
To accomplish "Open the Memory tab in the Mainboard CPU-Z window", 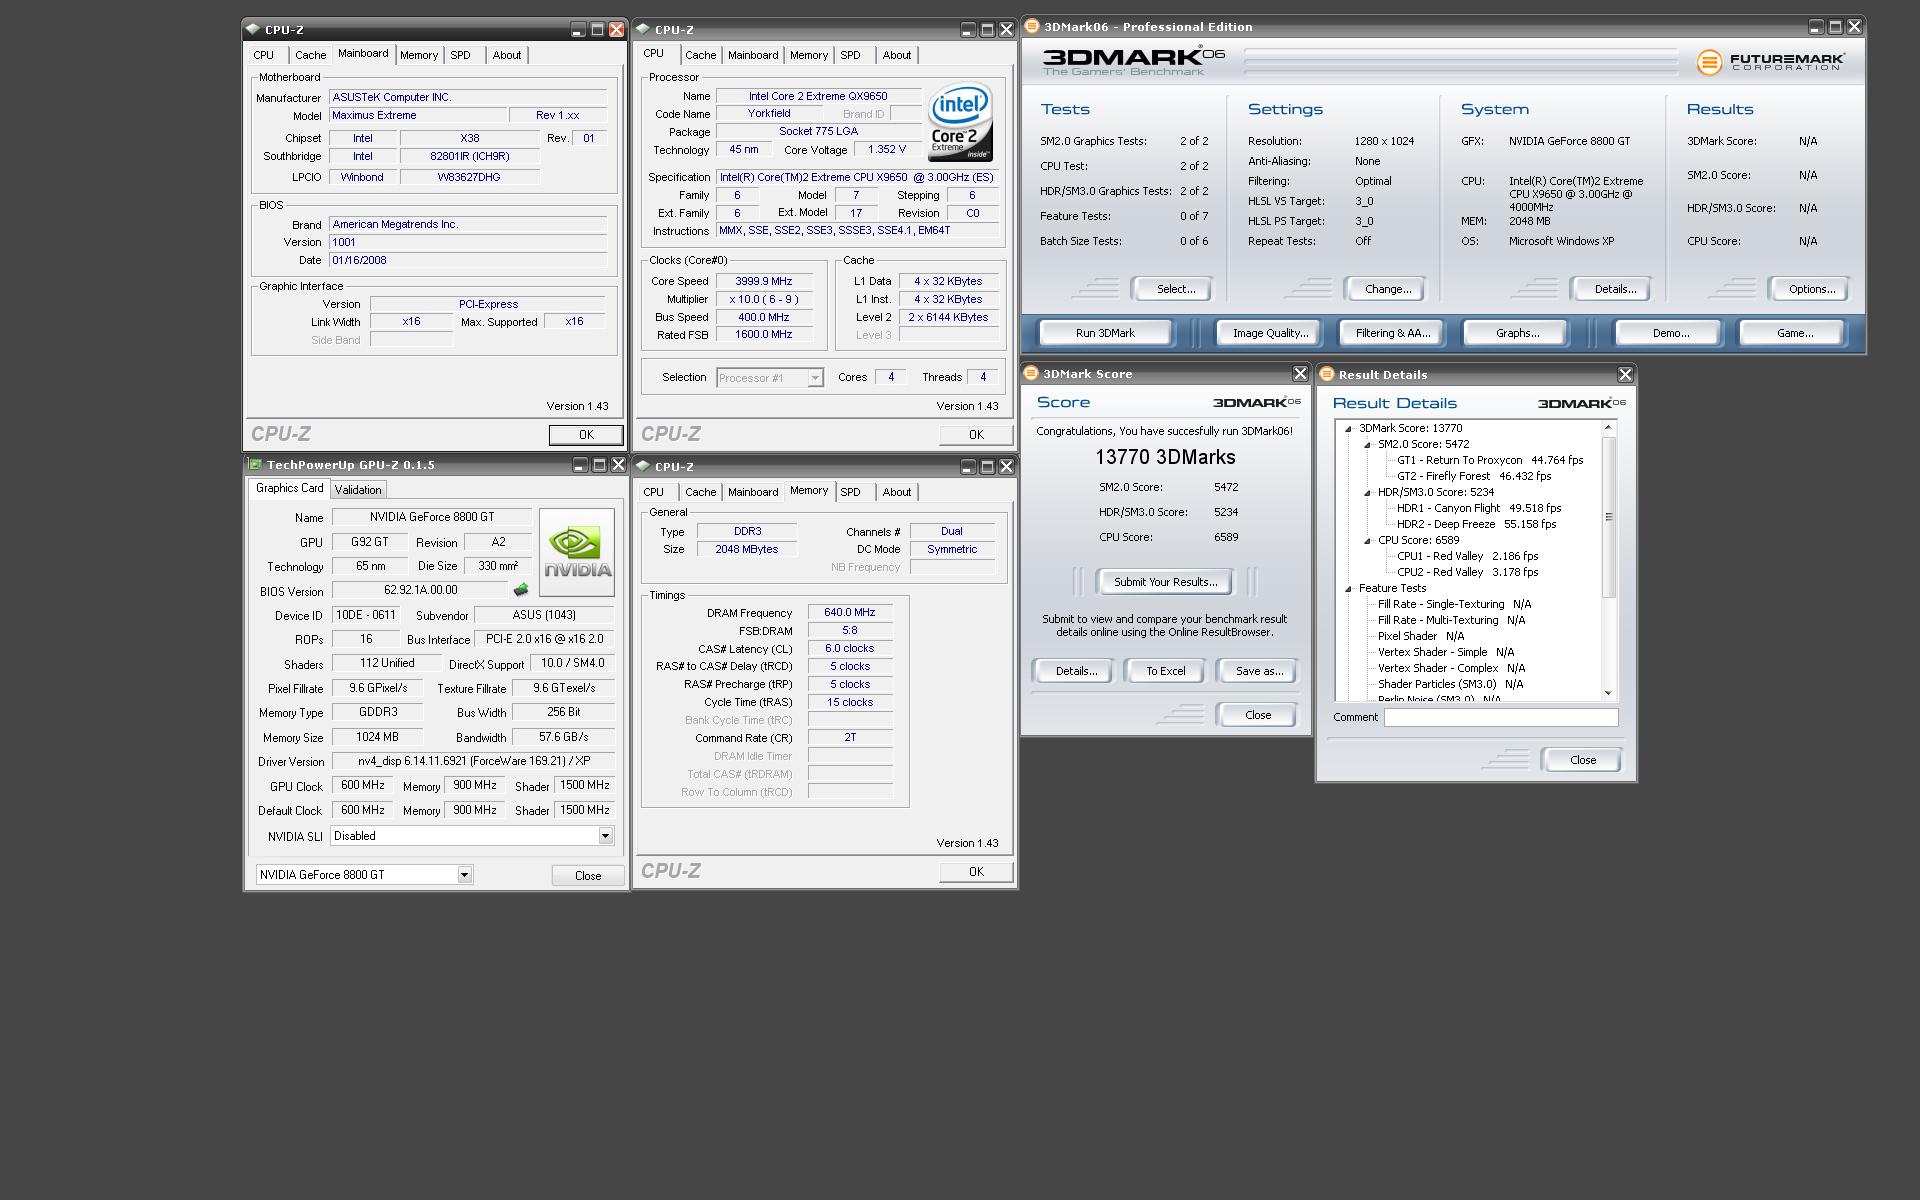I will click(419, 55).
